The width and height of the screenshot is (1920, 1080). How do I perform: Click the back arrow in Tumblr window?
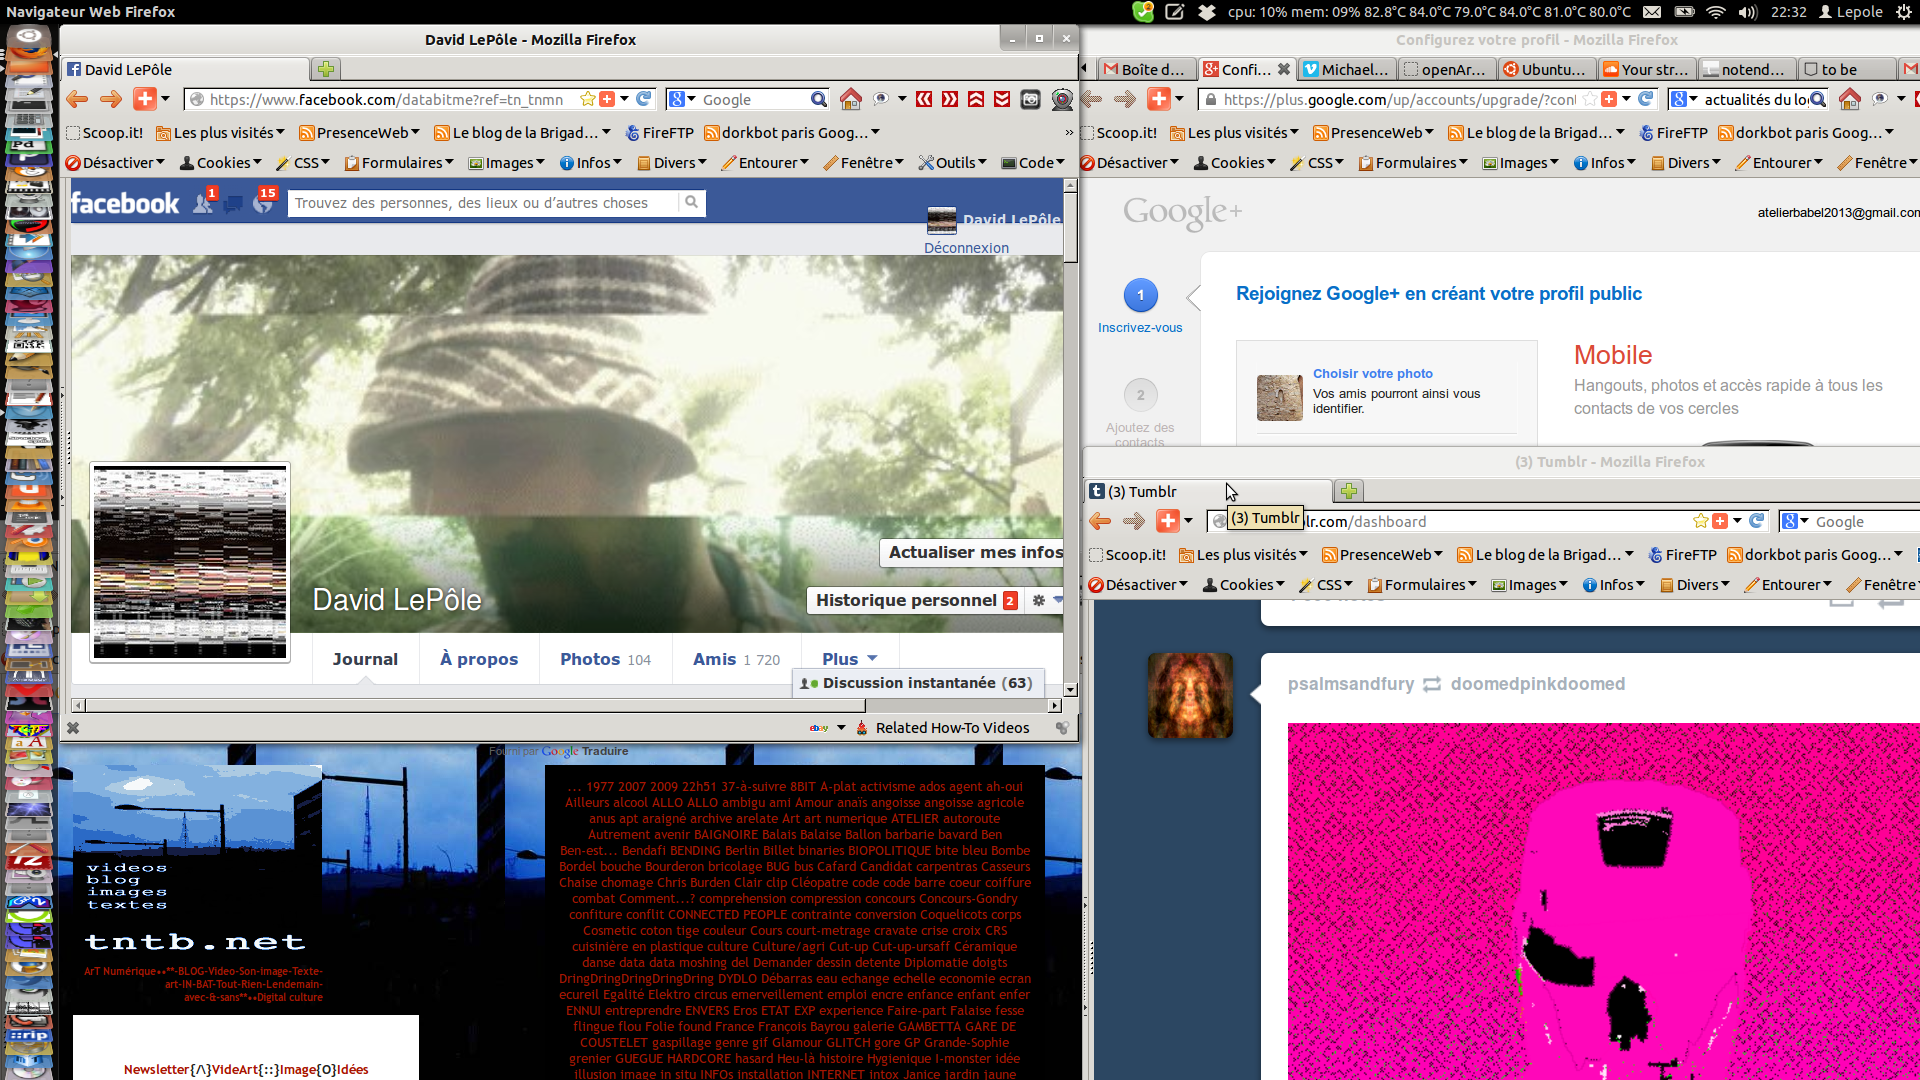point(1100,521)
